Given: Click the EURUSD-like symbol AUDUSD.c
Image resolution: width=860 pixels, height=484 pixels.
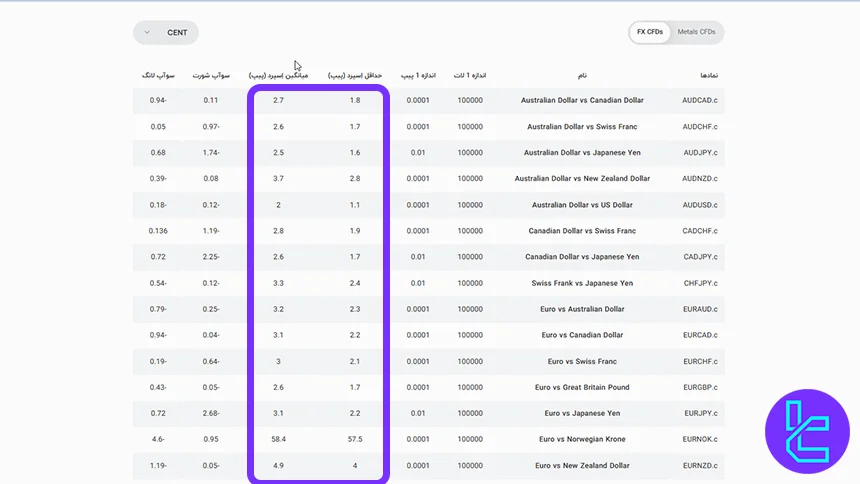Looking at the screenshot, I should click(x=700, y=205).
